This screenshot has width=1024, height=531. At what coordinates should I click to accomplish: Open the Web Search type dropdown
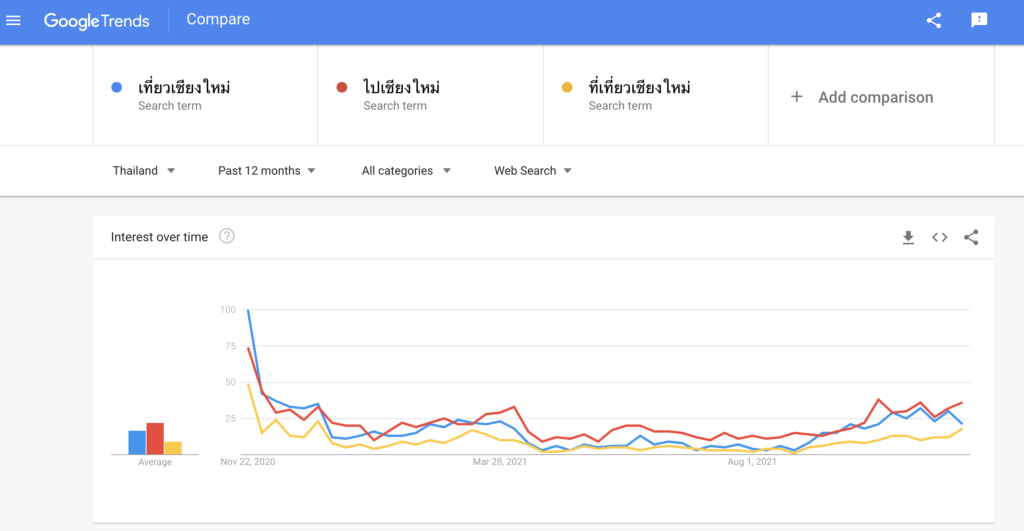pos(532,170)
